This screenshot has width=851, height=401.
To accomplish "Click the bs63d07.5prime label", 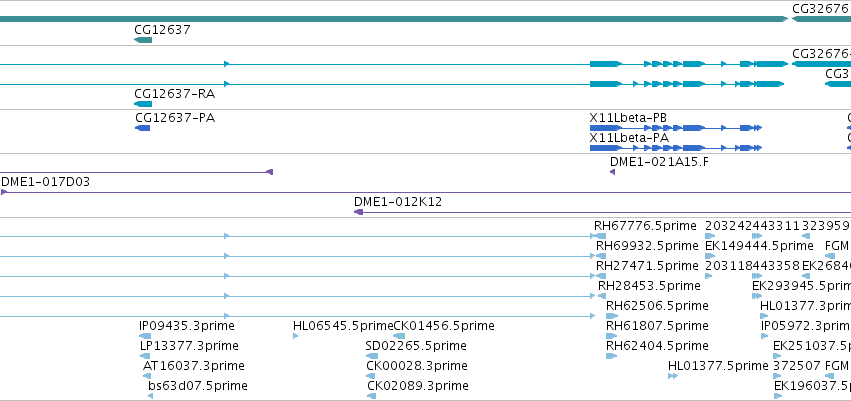I will pyautogui.click(x=198, y=386).
